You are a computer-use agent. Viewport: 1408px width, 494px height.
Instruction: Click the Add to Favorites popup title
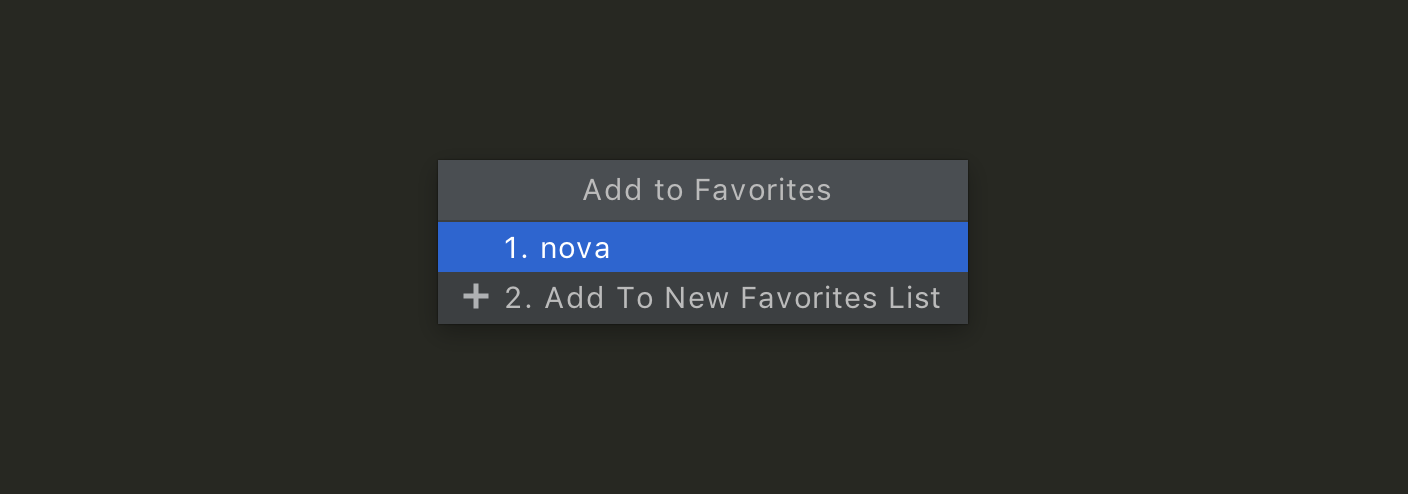(706, 190)
